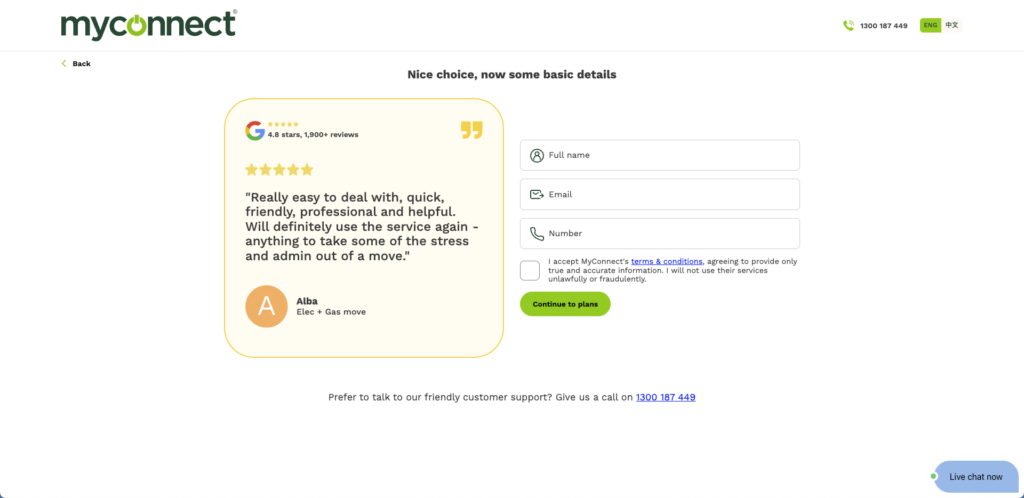Click the MyConnect logo
The width and height of the screenshot is (1024, 498).
point(147,24)
